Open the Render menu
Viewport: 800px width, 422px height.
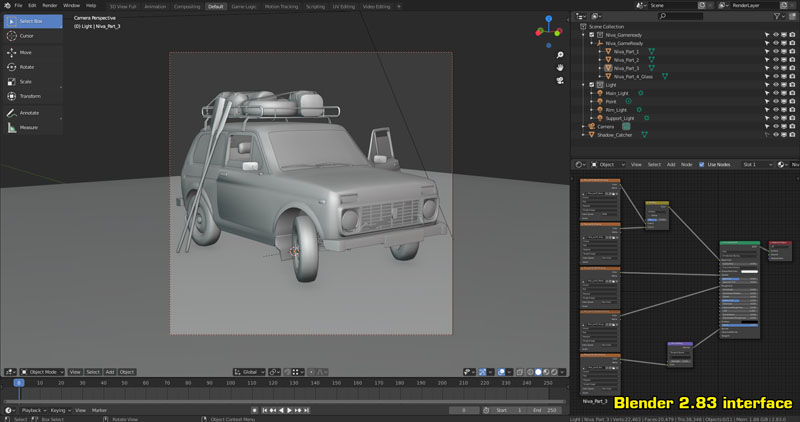49,5
